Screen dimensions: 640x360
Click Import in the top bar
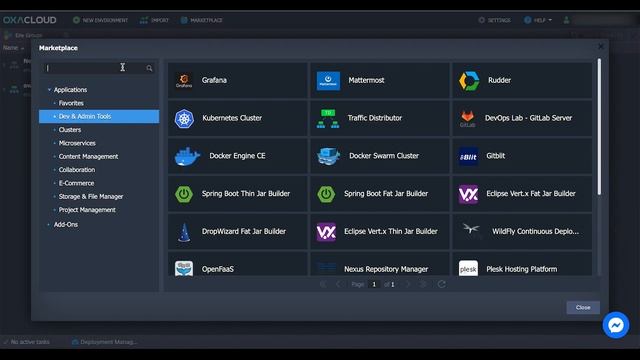tap(154, 20)
